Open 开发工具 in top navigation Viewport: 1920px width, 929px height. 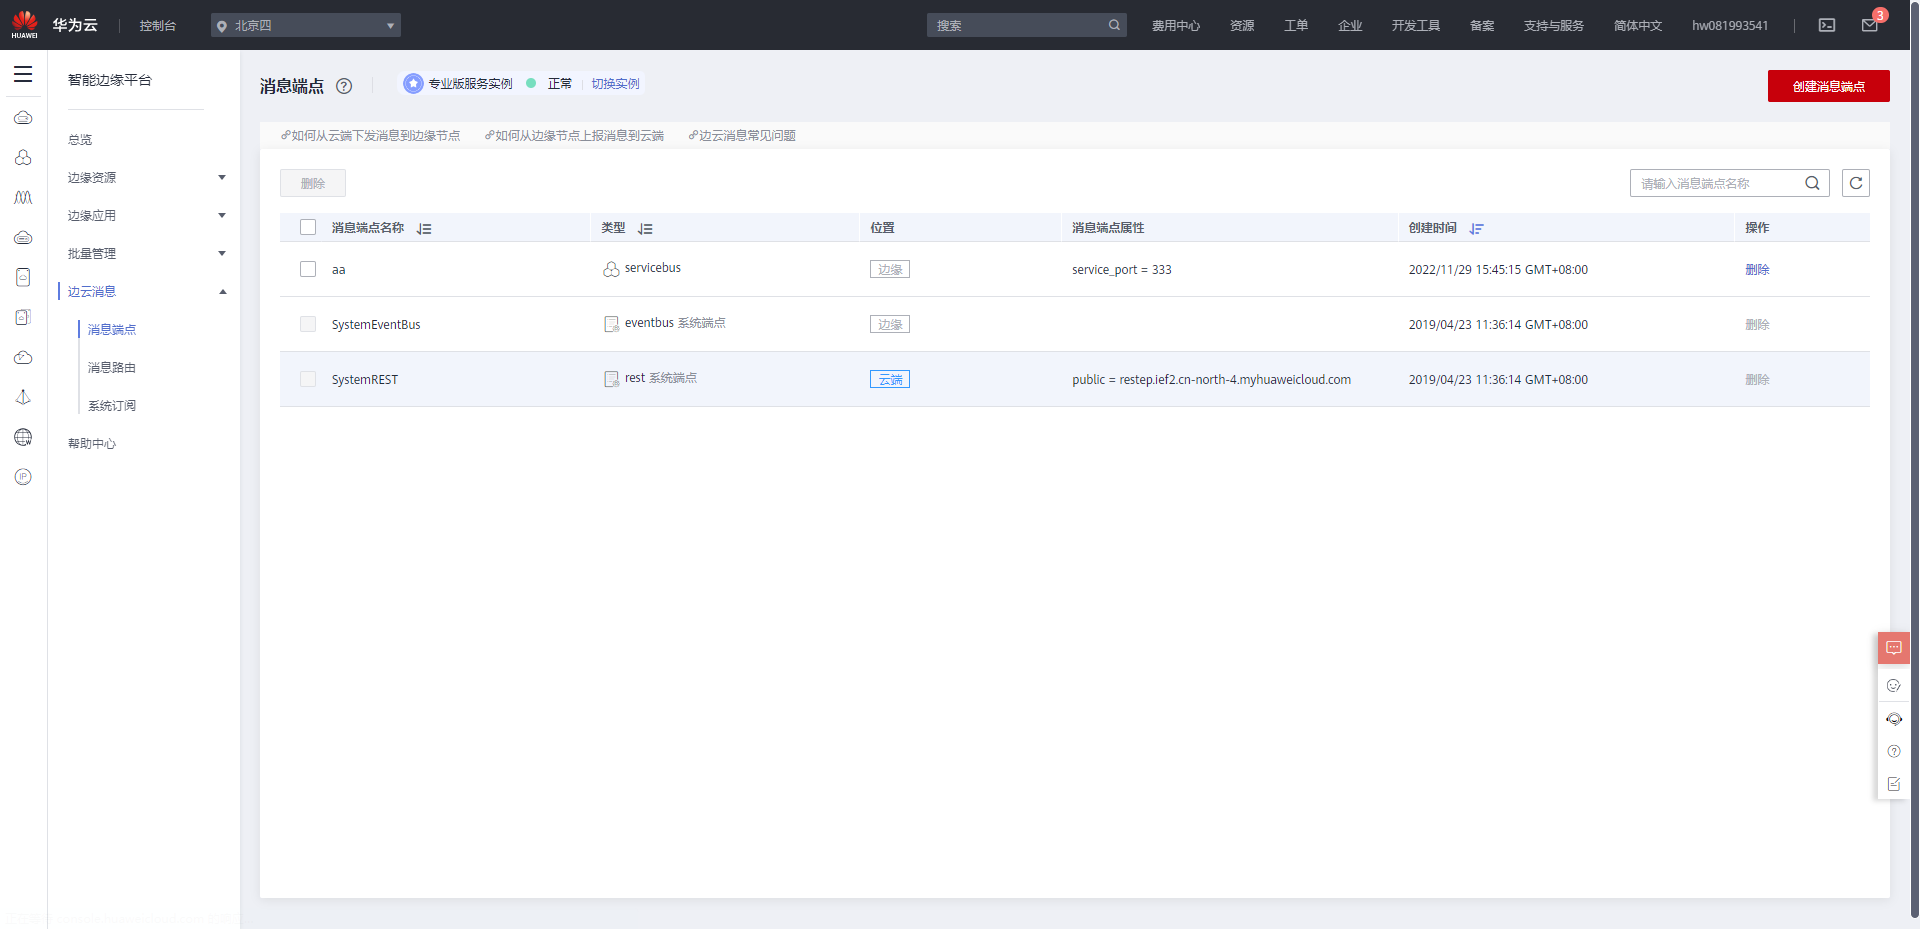click(x=1416, y=26)
